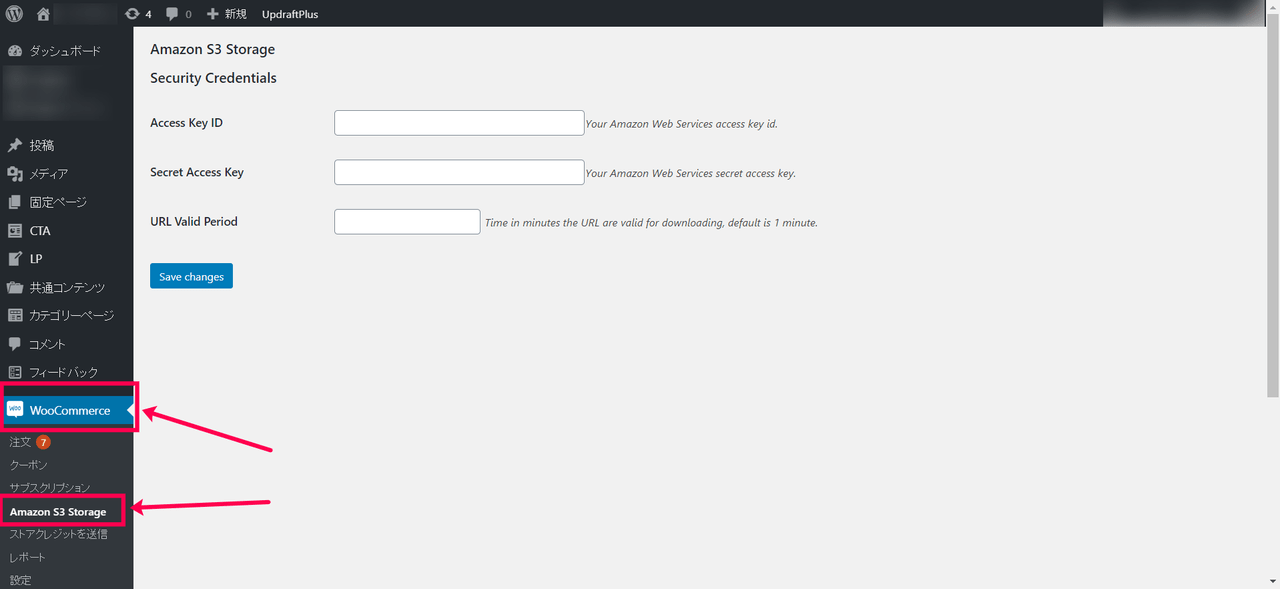Click the 'Time in minutes the URL are valid' hint
1280x589 pixels.
coord(651,223)
